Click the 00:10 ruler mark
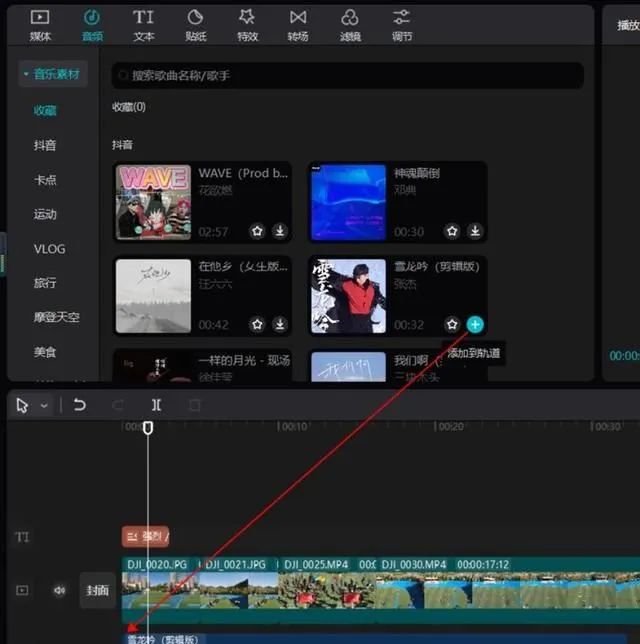Image resolution: width=640 pixels, height=644 pixels. 295,427
